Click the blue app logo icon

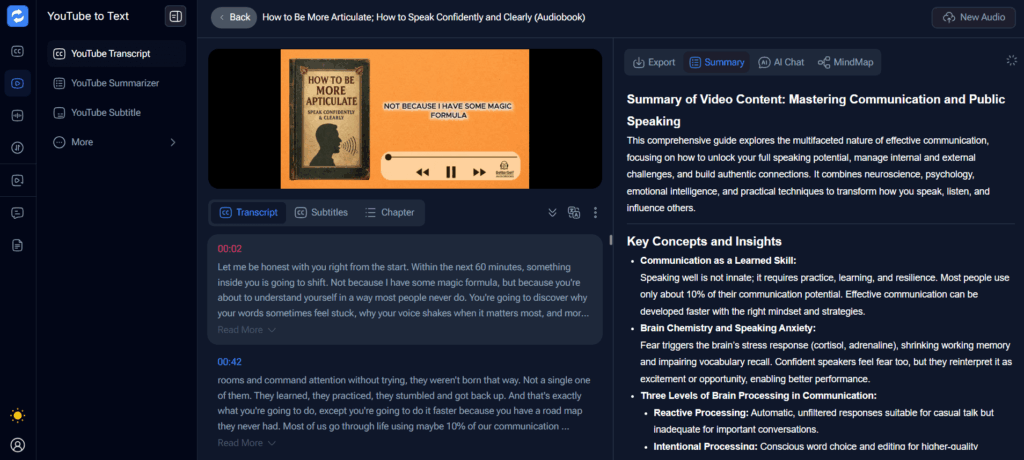point(18,16)
